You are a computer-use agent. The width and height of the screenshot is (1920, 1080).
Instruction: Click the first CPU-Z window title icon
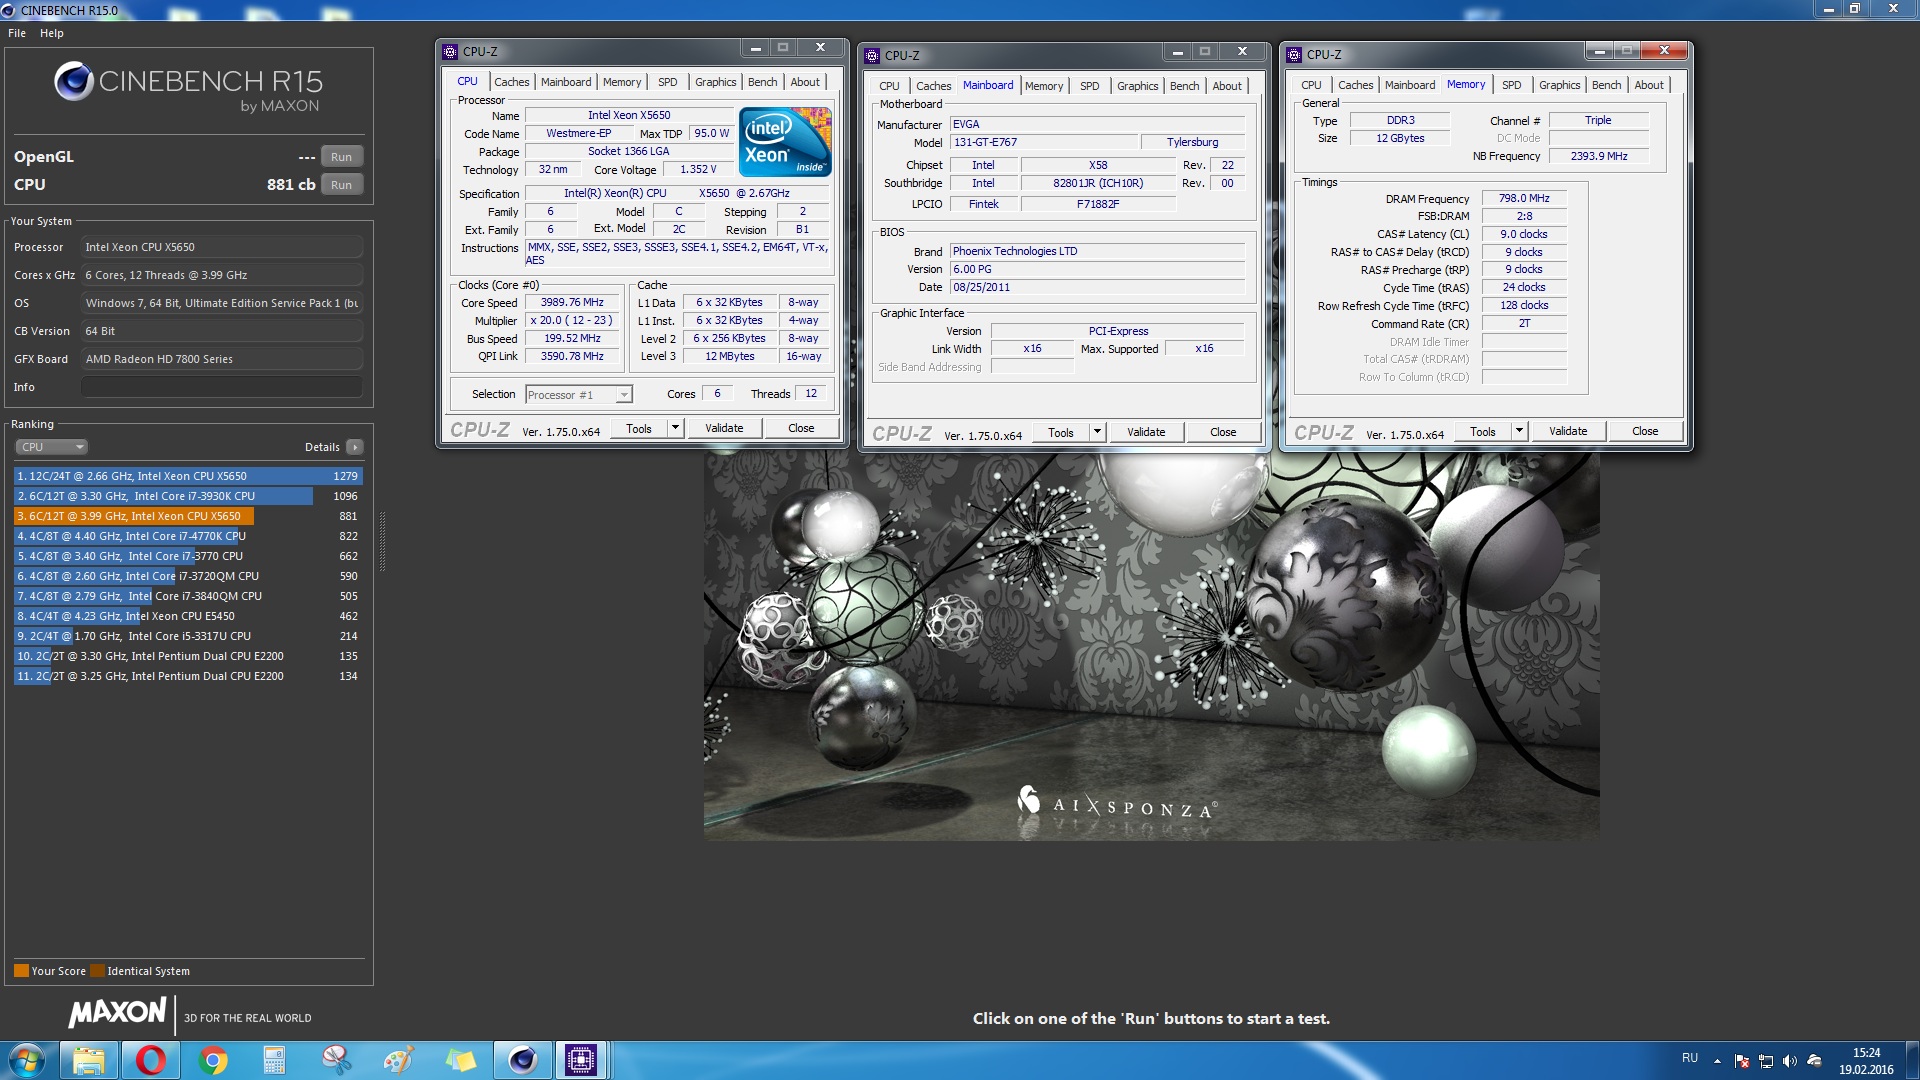point(450,51)
